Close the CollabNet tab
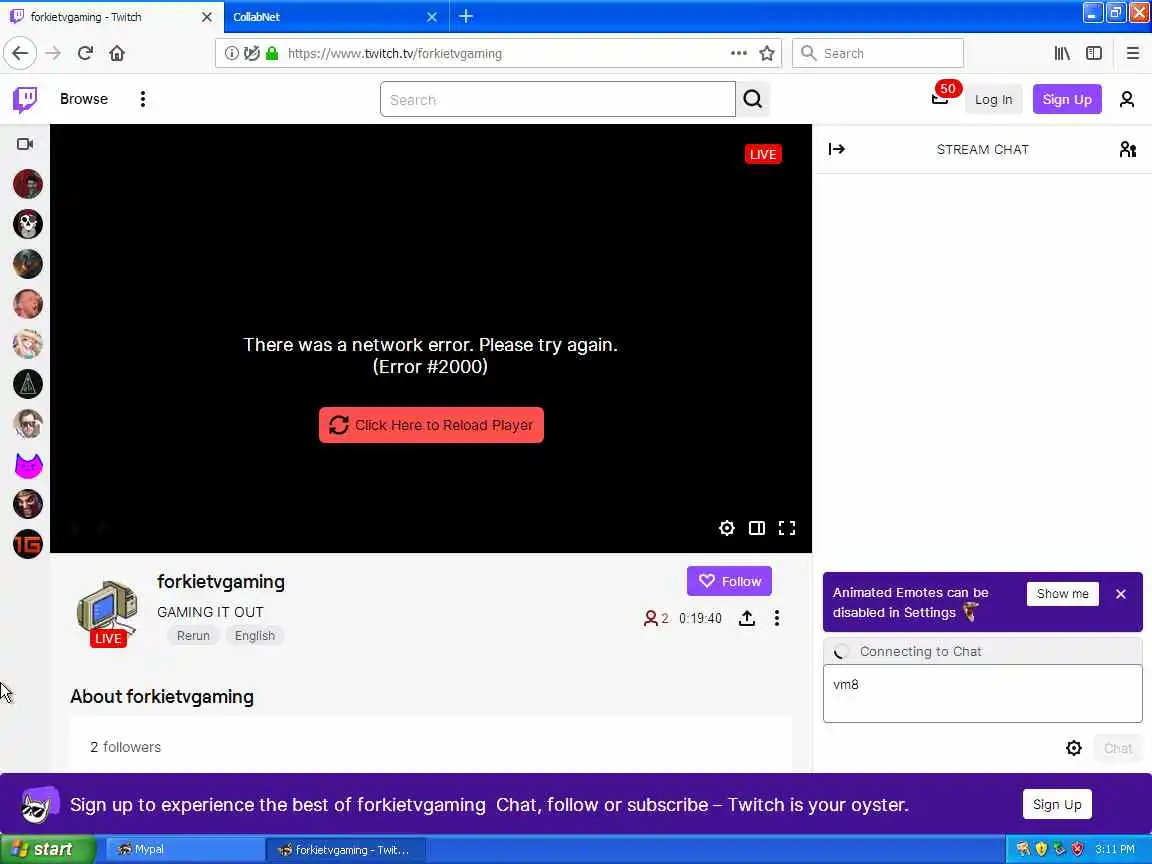Screen dimensions: 1152x864 (432, 17)
